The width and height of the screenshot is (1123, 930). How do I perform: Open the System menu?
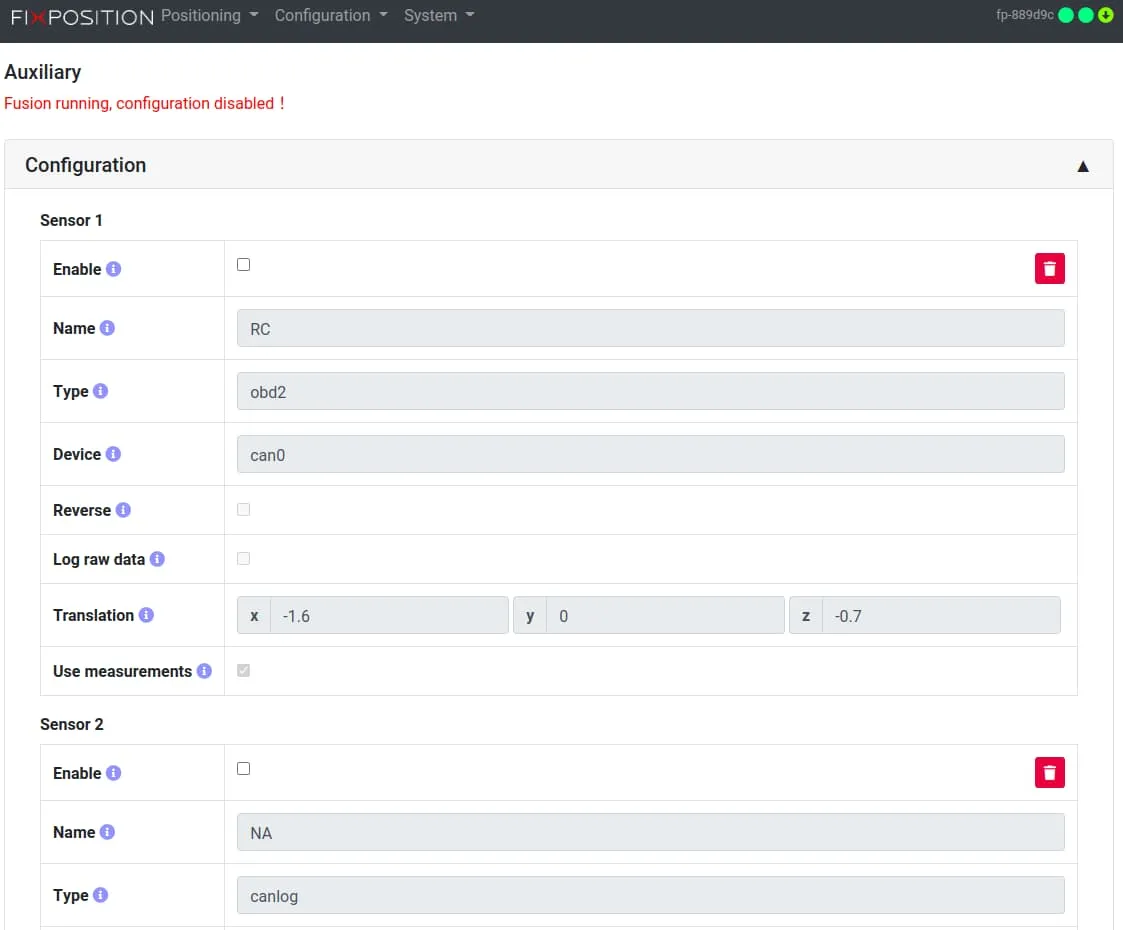[438, 16]
